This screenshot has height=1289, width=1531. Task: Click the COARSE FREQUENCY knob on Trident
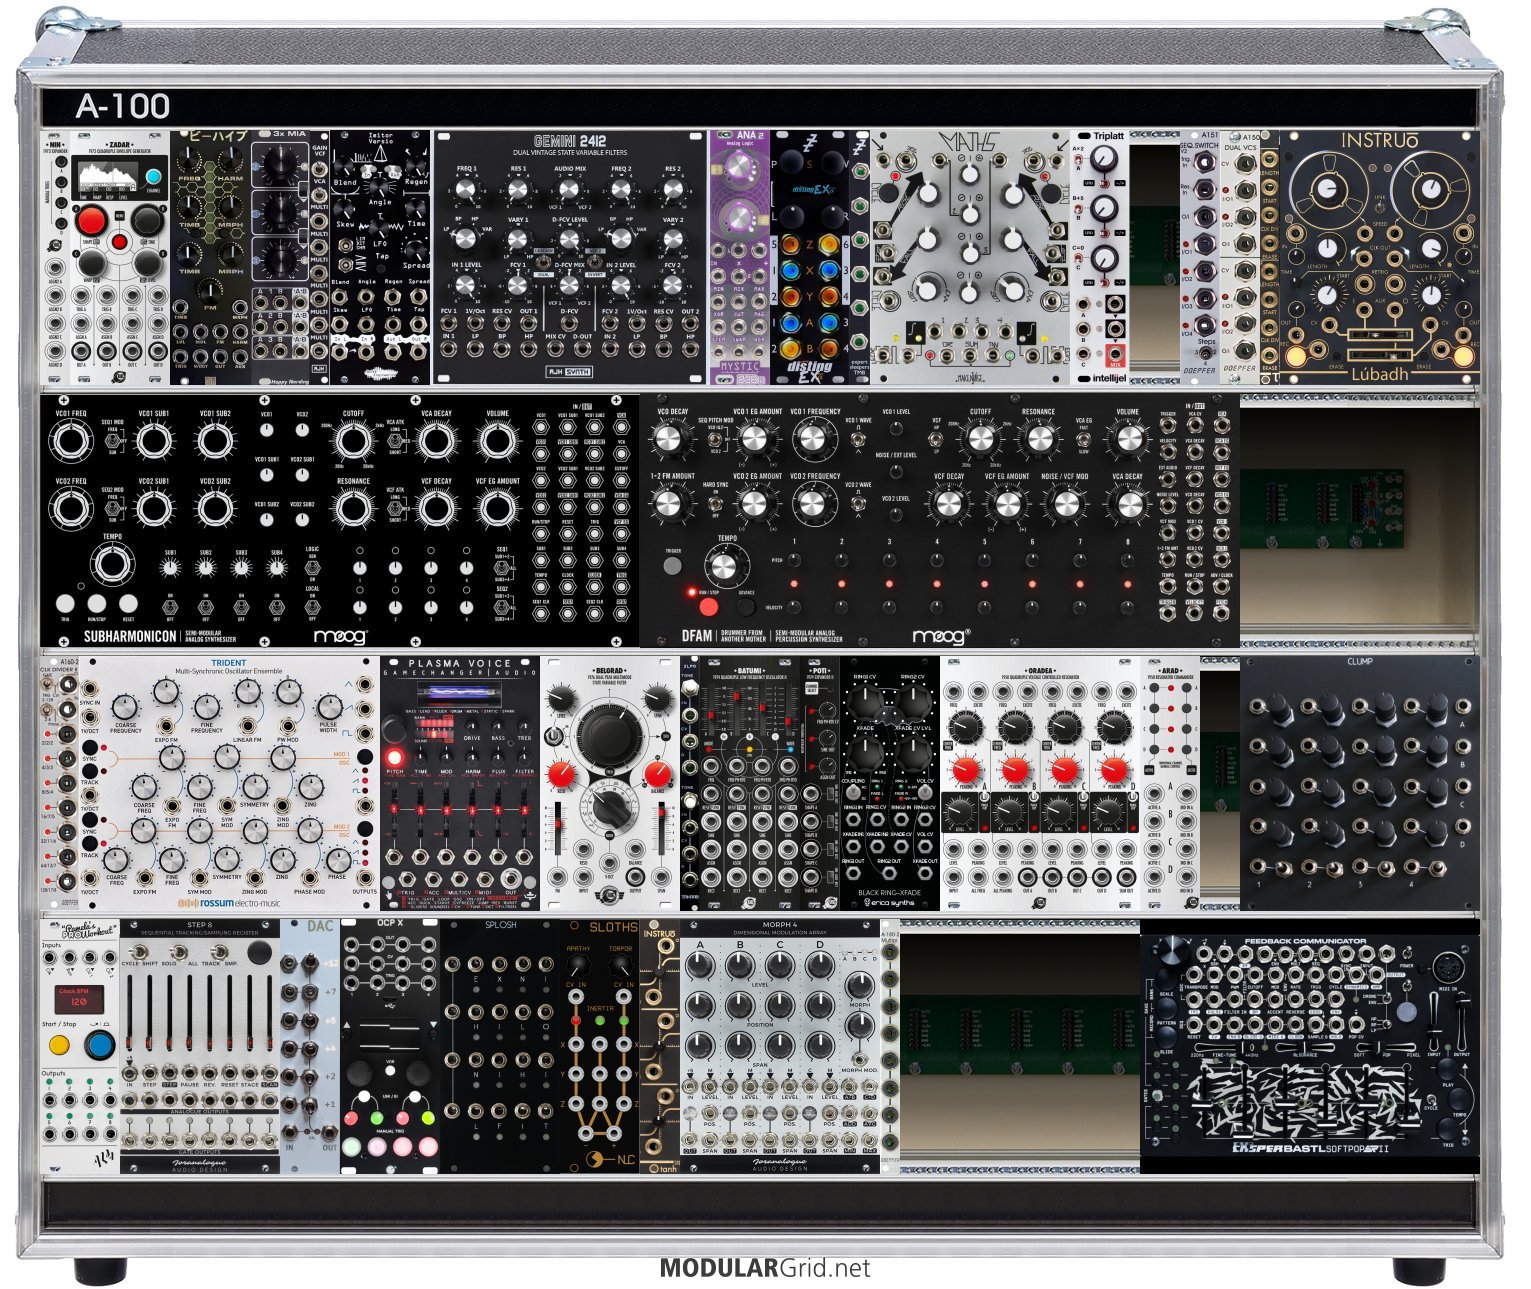click(125, 707)
